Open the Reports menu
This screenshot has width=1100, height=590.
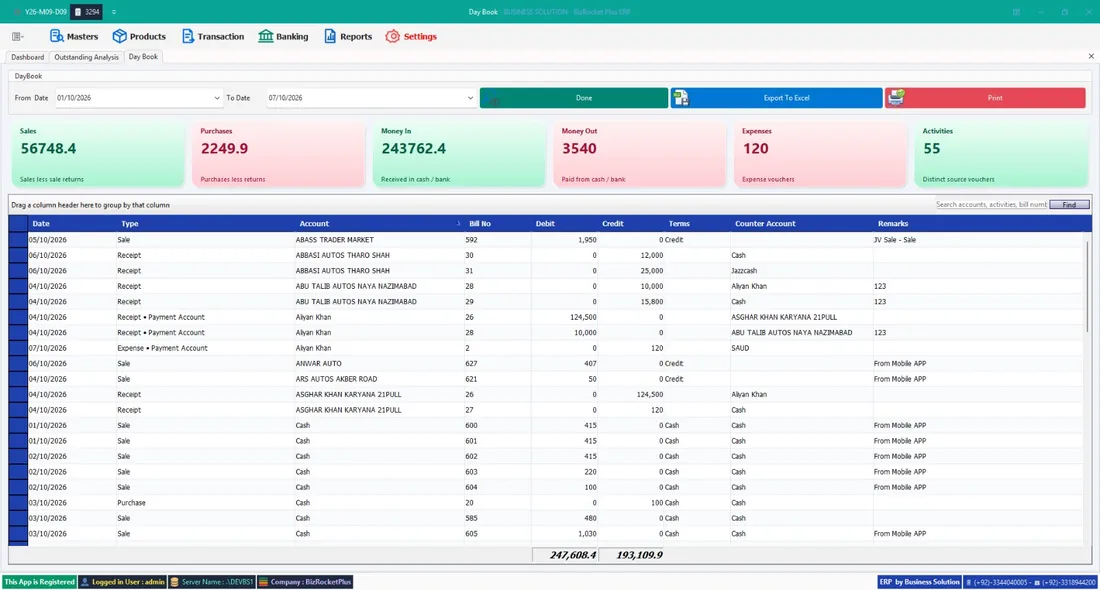click(x=348, y=36)
